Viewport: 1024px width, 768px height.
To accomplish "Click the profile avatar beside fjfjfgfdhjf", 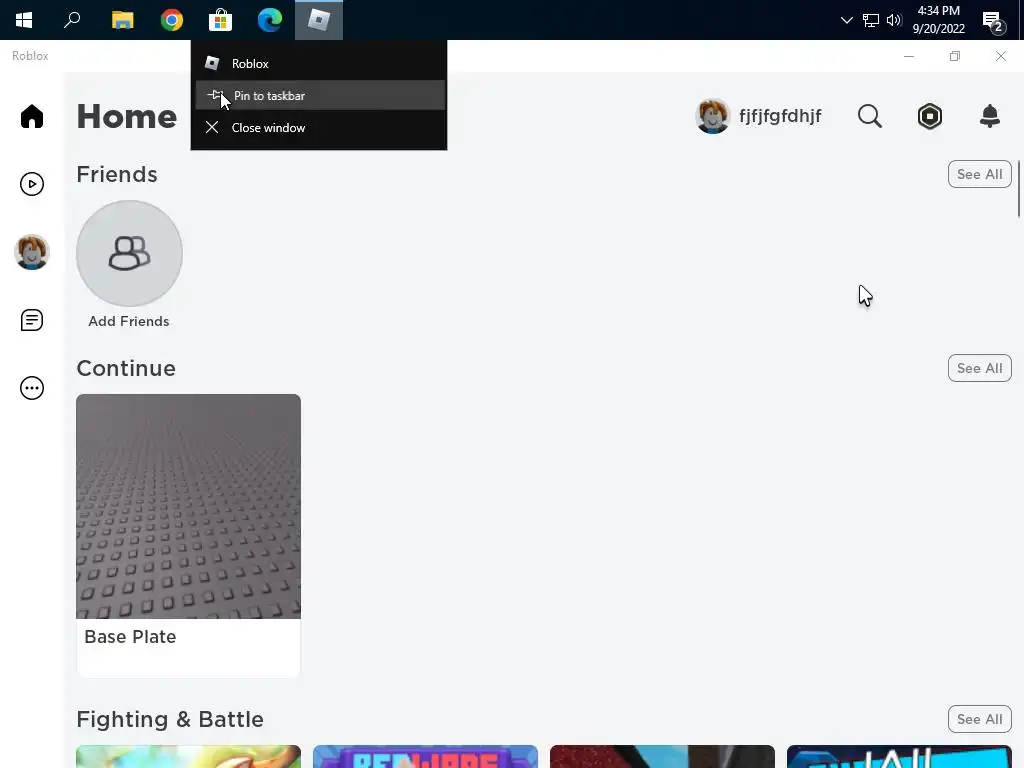I will coord(712,116).
